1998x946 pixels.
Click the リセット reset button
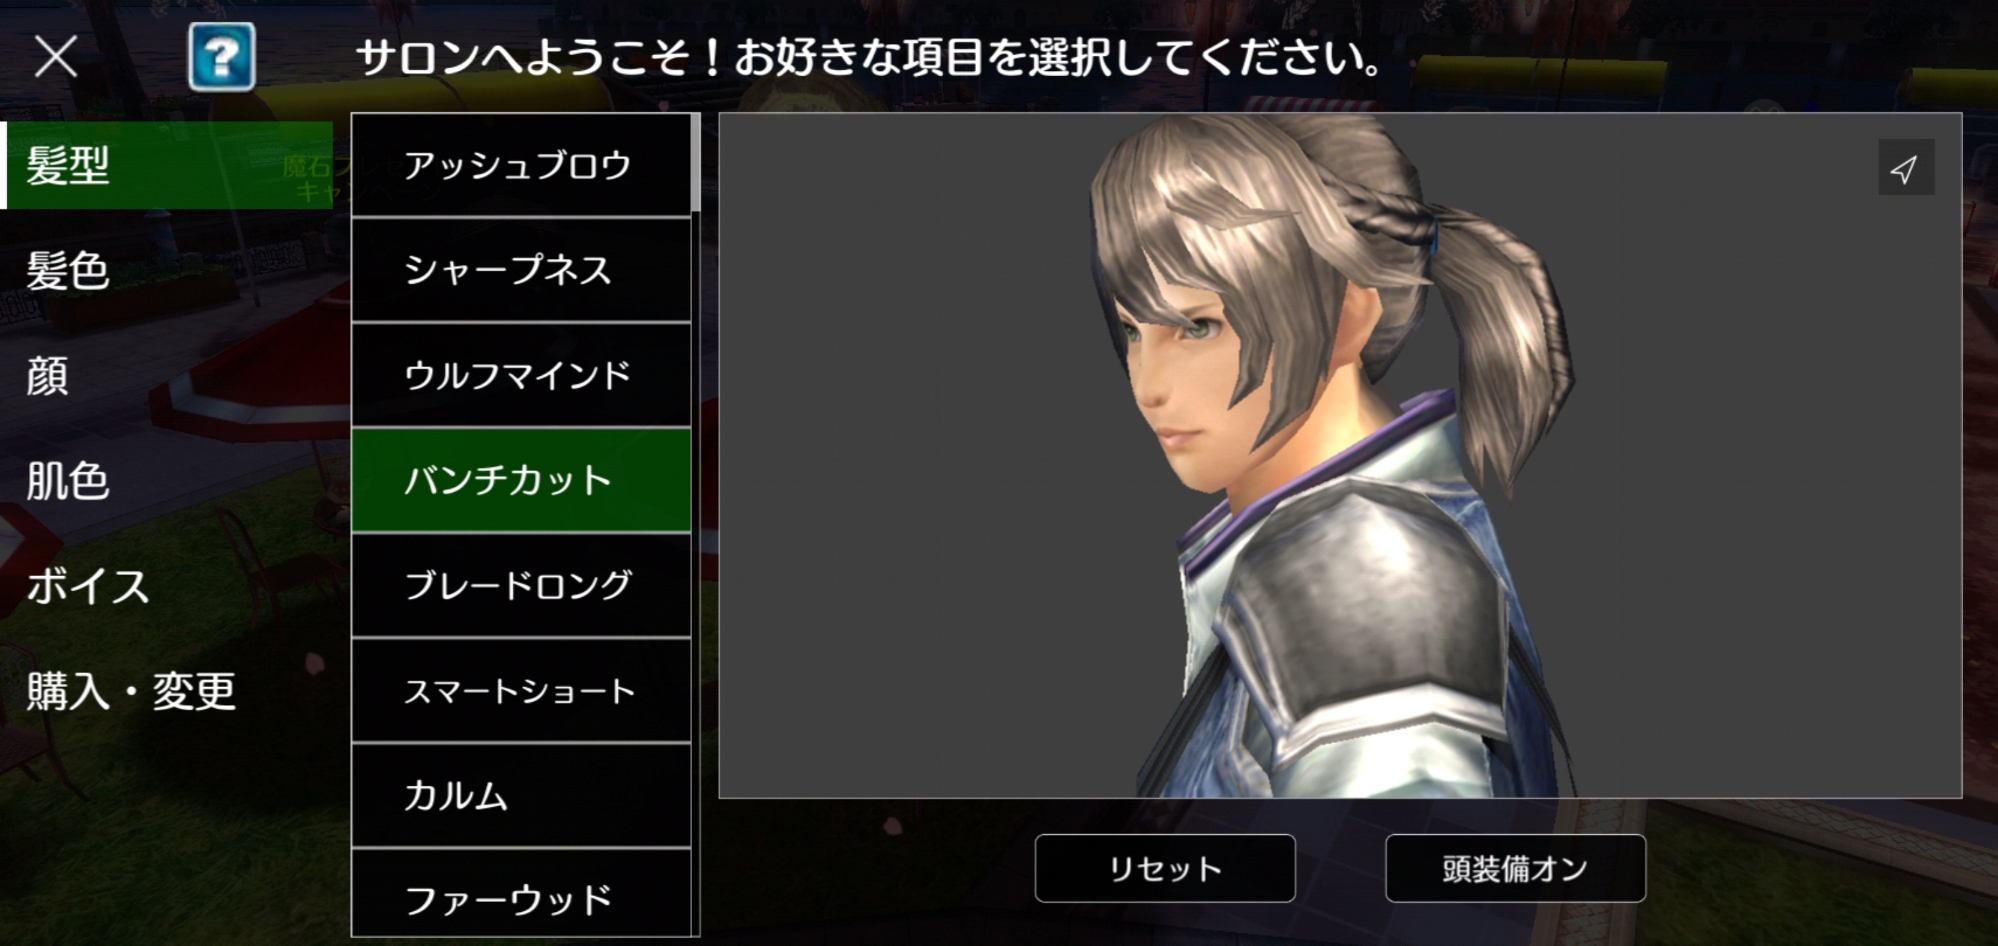[1165, 868]
